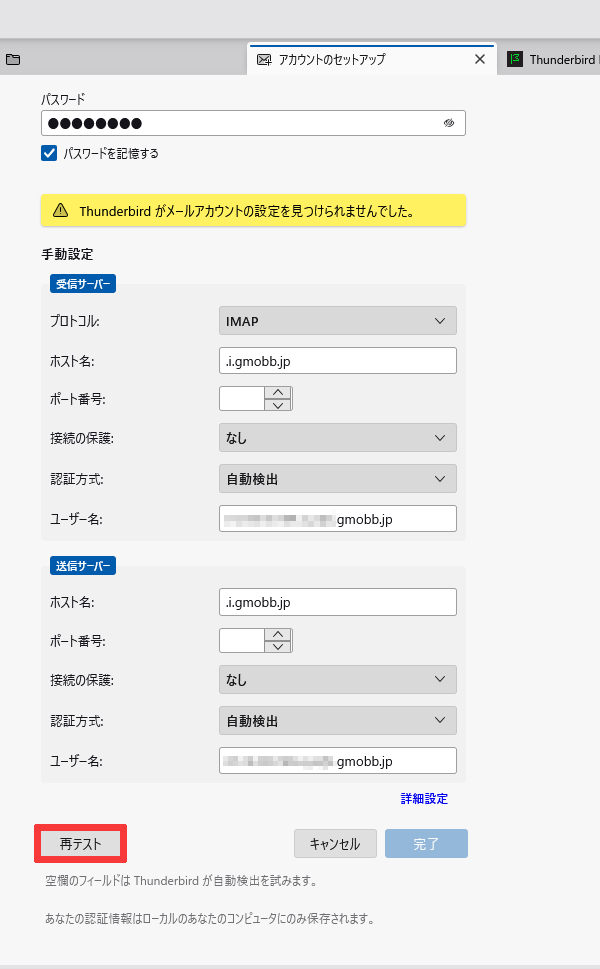
Task: Close the アカウントのセットアップ tab
Action: click(480, 59)
